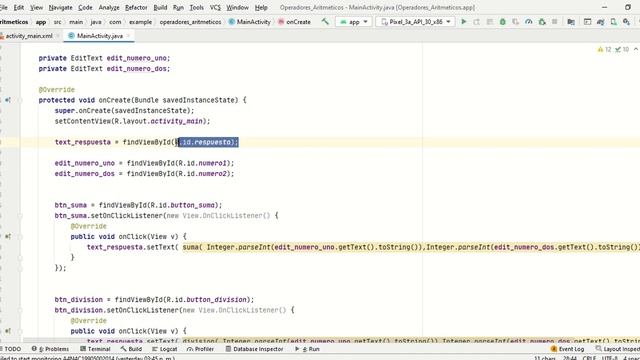Open the VCS menu

[215, 7]
